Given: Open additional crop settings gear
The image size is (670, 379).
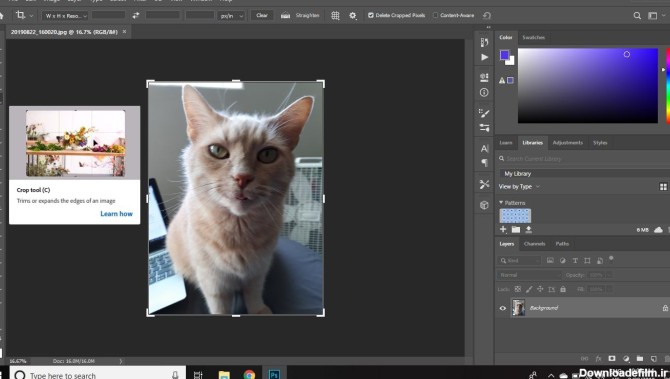Looking at the screenshot, I should [353, 16].
